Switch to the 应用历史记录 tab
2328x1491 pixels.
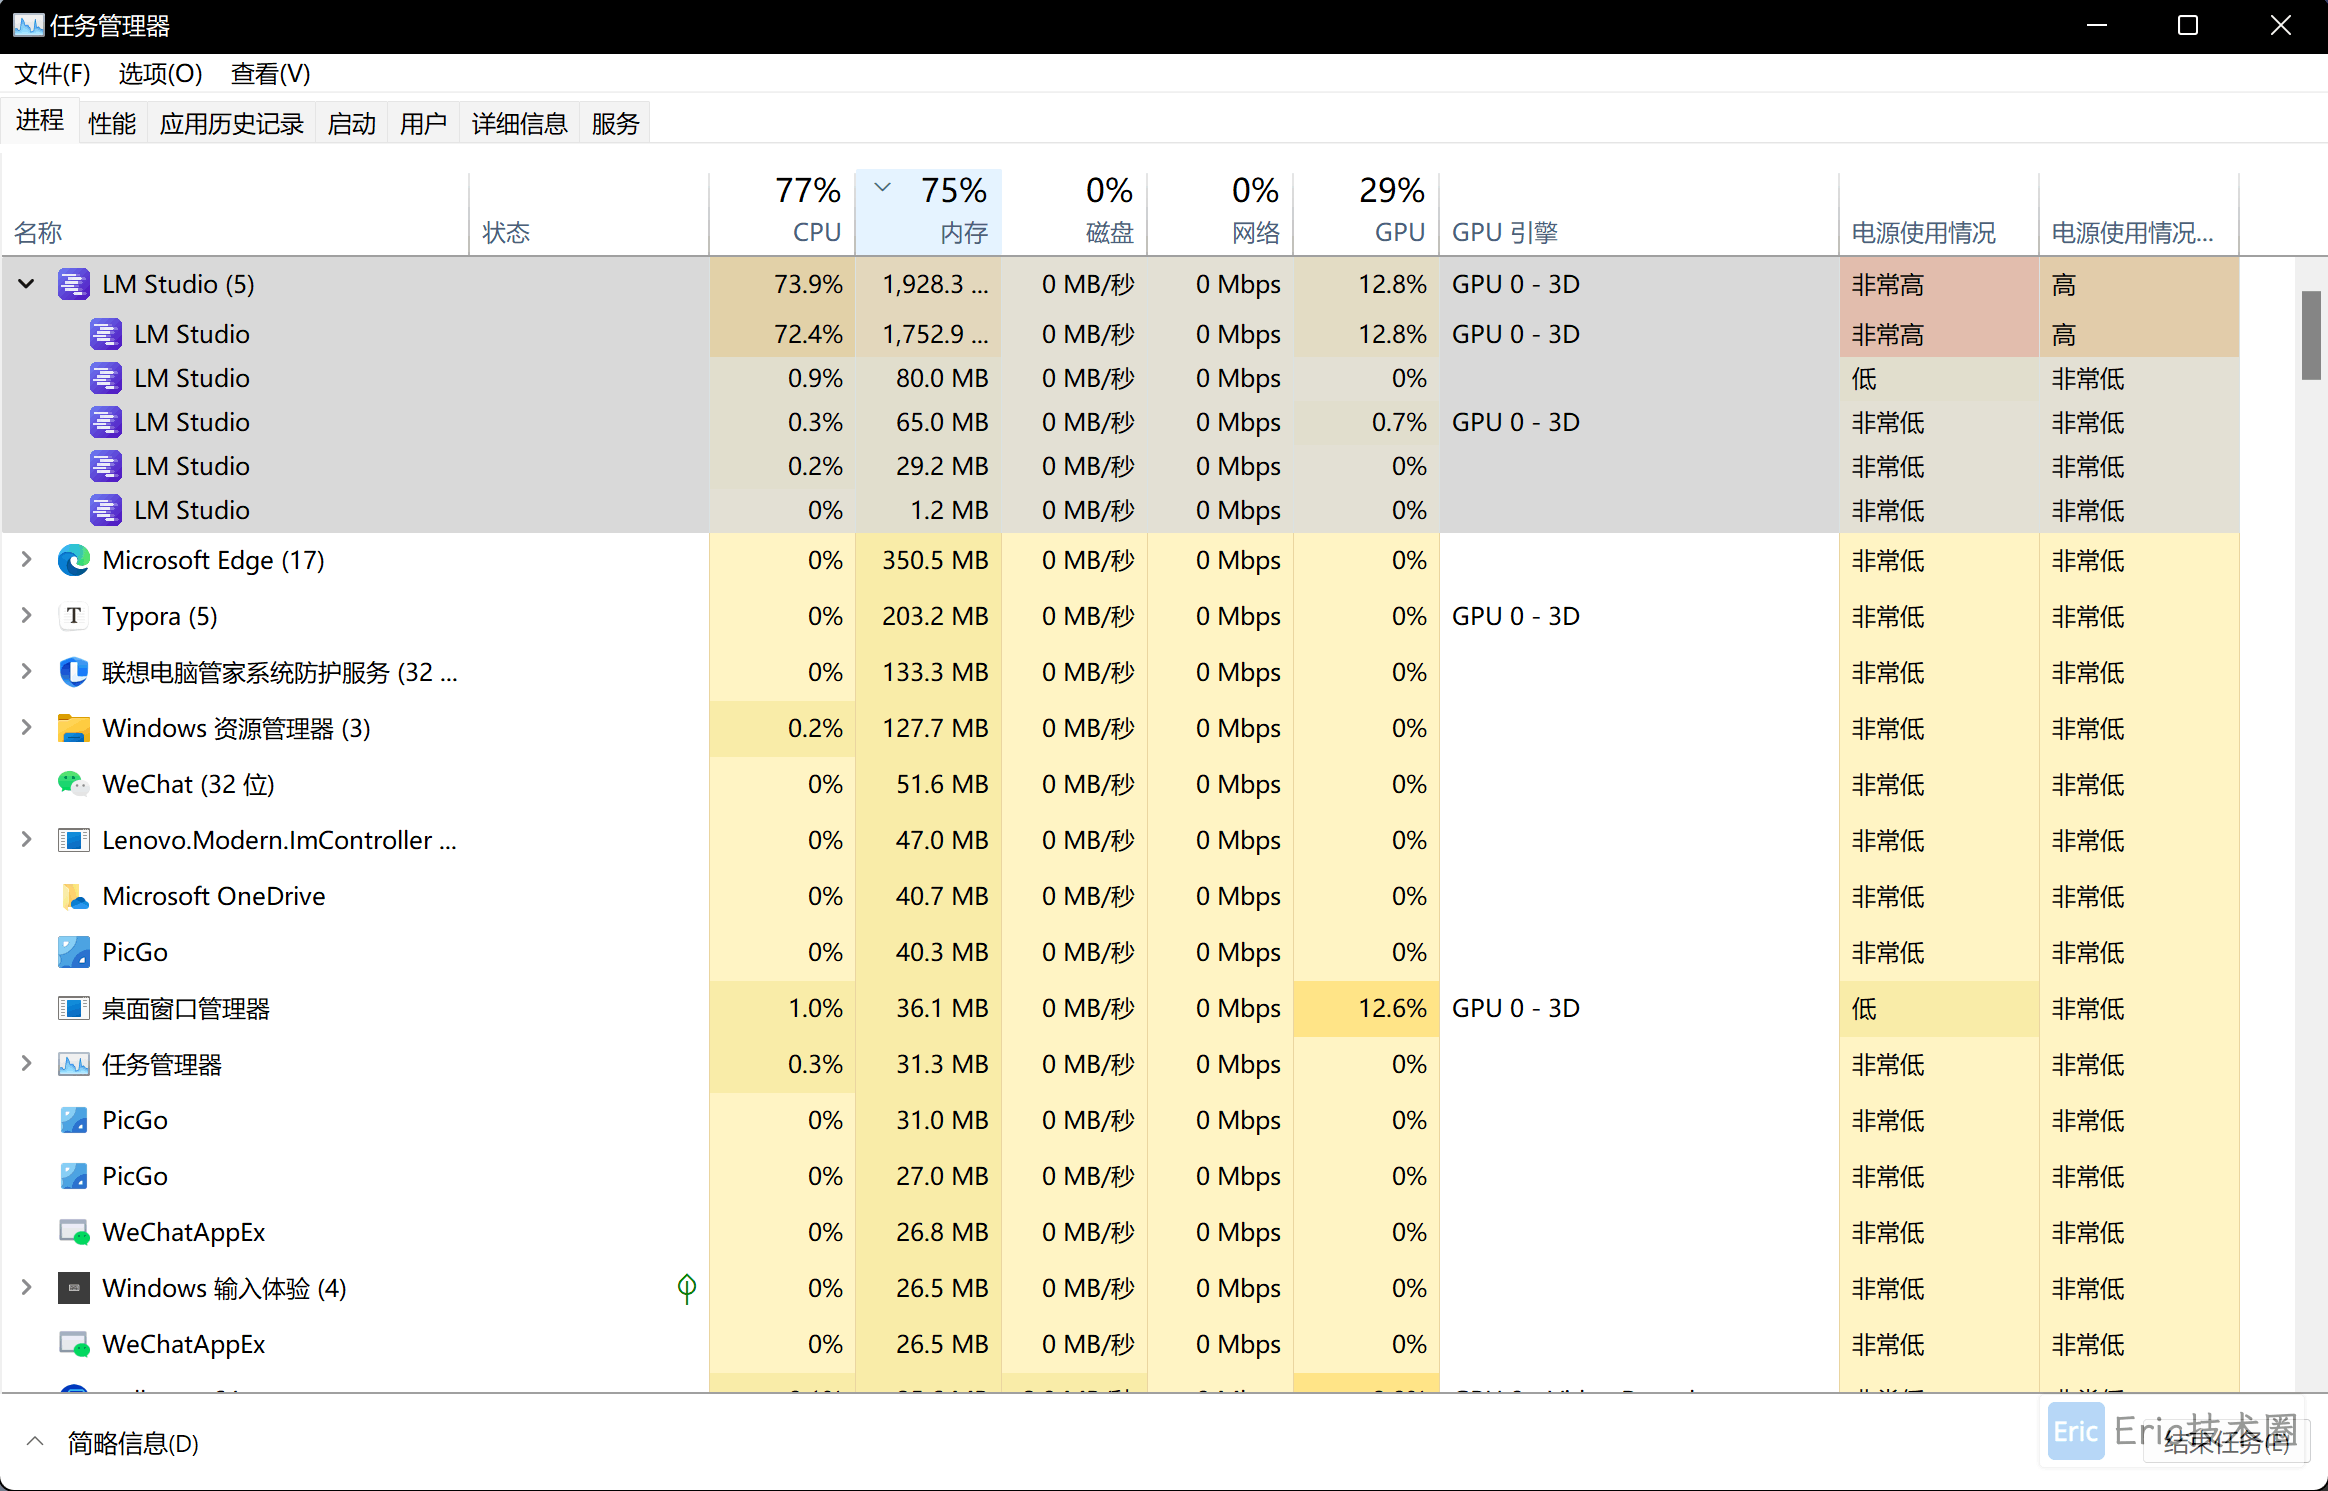pyautogui.click(x=232, y=123)
